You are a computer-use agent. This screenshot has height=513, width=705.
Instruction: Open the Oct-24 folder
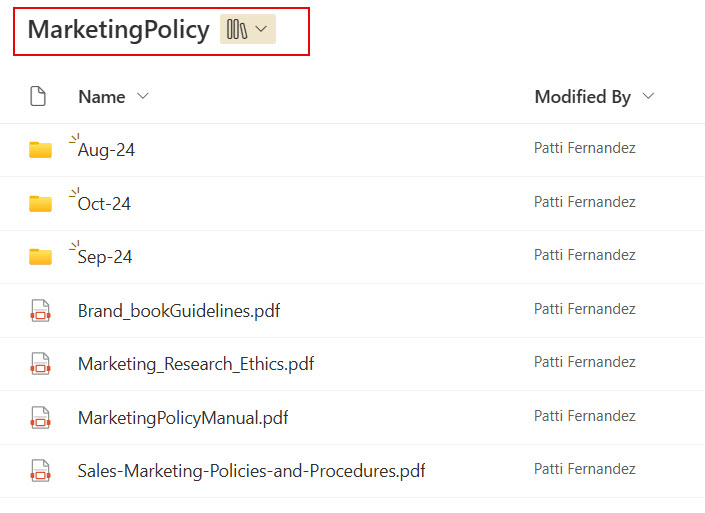(104, 204)
